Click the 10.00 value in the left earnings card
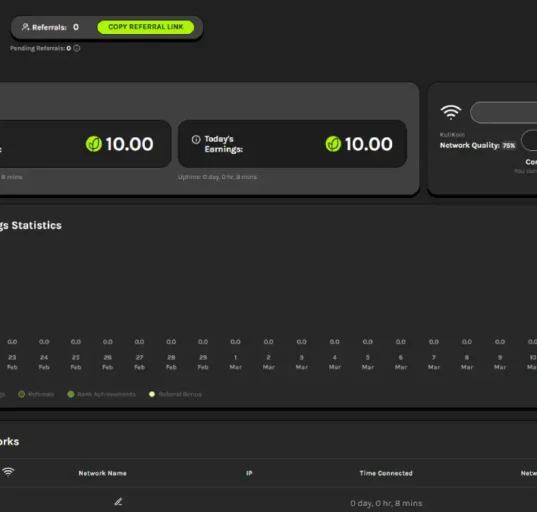Image resolution: width=537 pixels, height=512 pixels. [129, 144]
